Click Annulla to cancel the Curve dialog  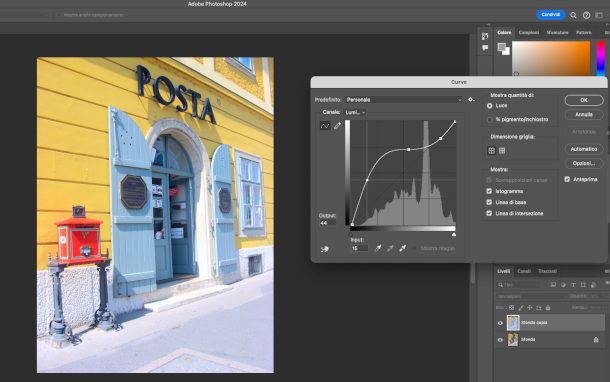coord(584,115)
